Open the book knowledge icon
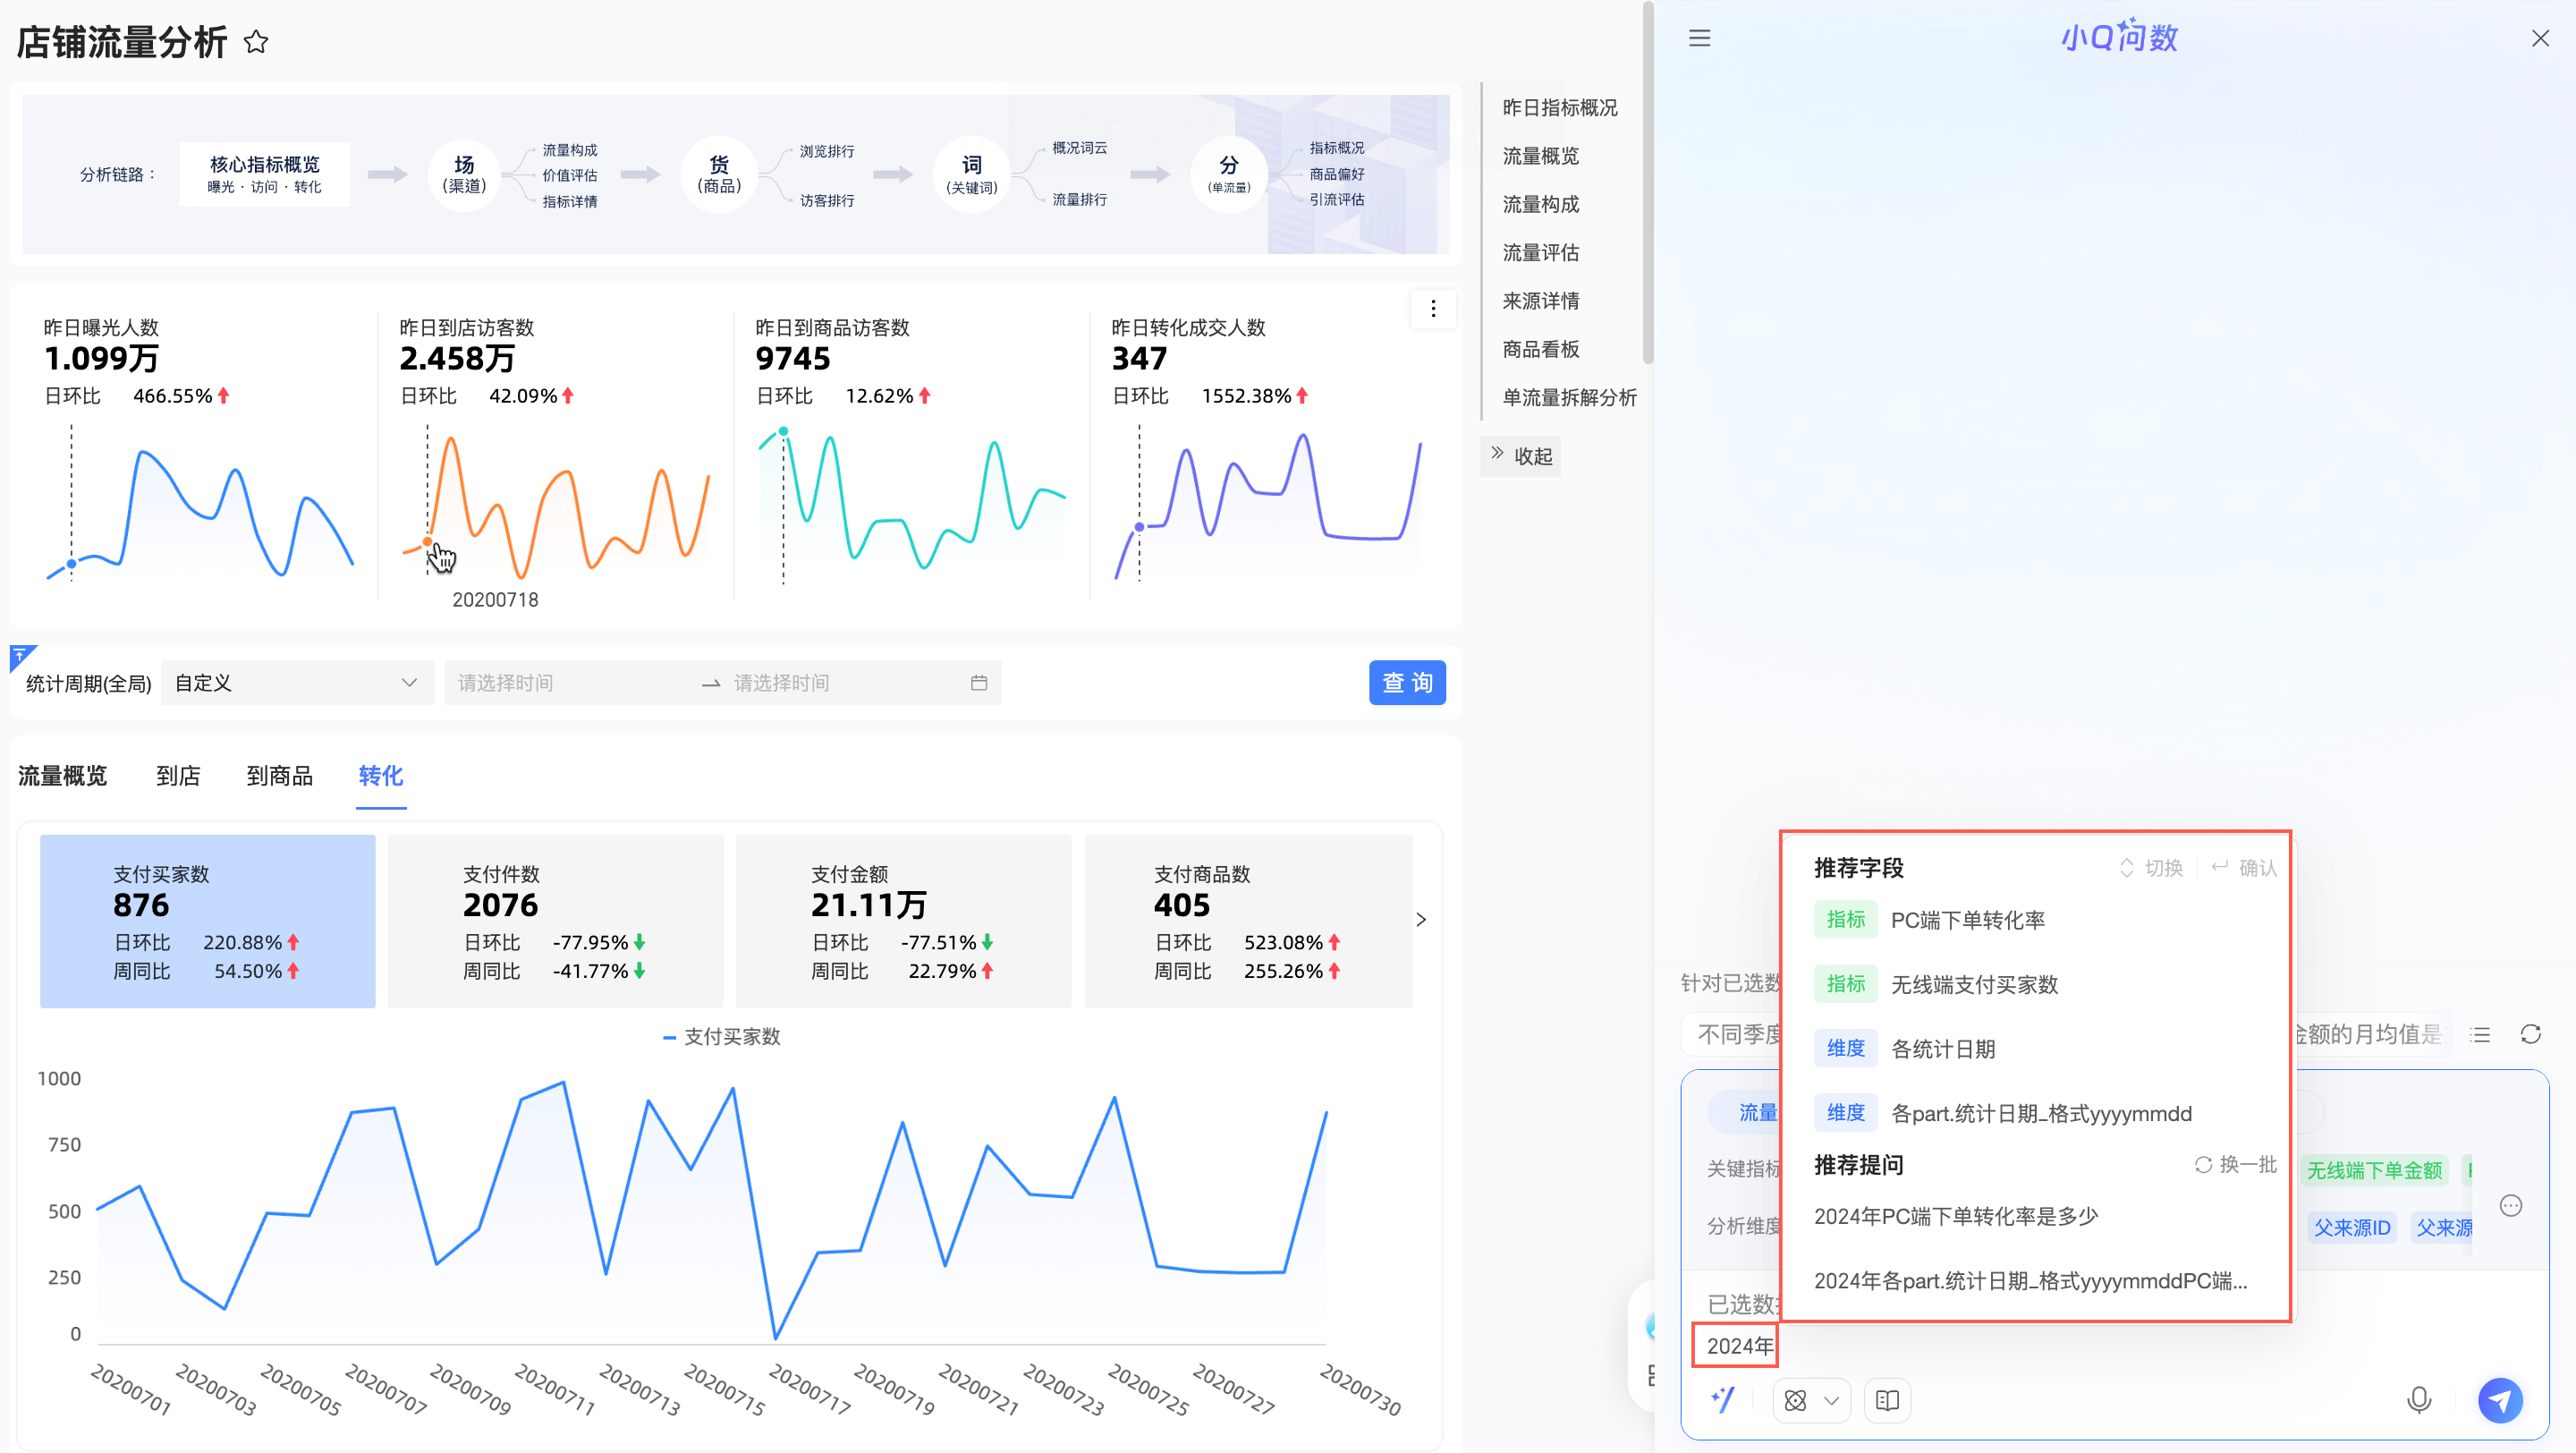The image size is (2576, 1453). [1887, 1400]
